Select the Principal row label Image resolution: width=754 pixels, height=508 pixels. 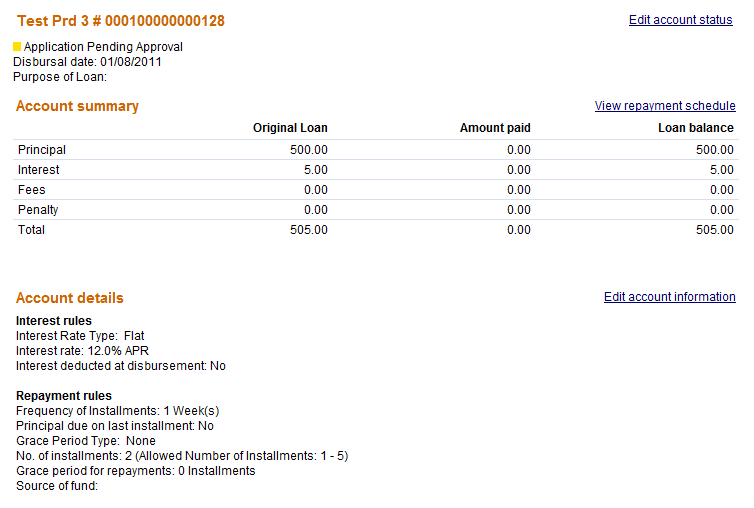tap(42, 150)
